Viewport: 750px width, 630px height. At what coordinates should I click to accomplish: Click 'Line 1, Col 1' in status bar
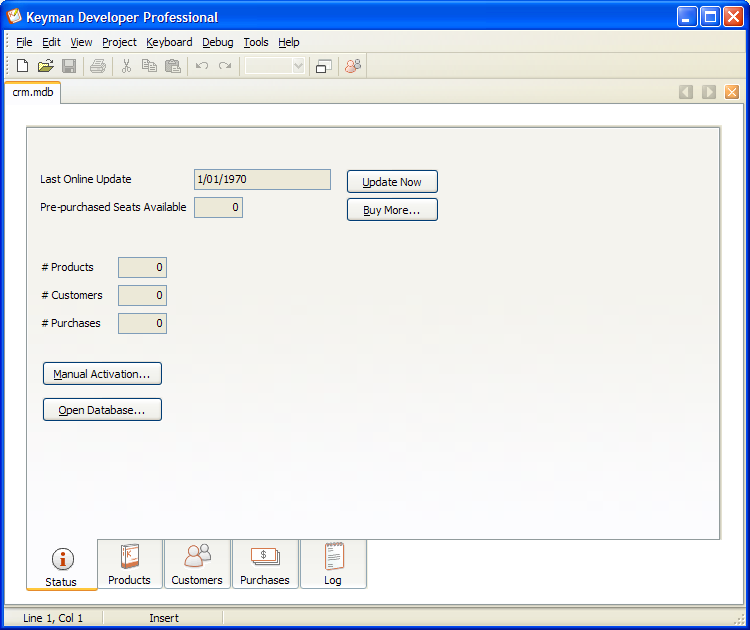[x=53, y=618]
